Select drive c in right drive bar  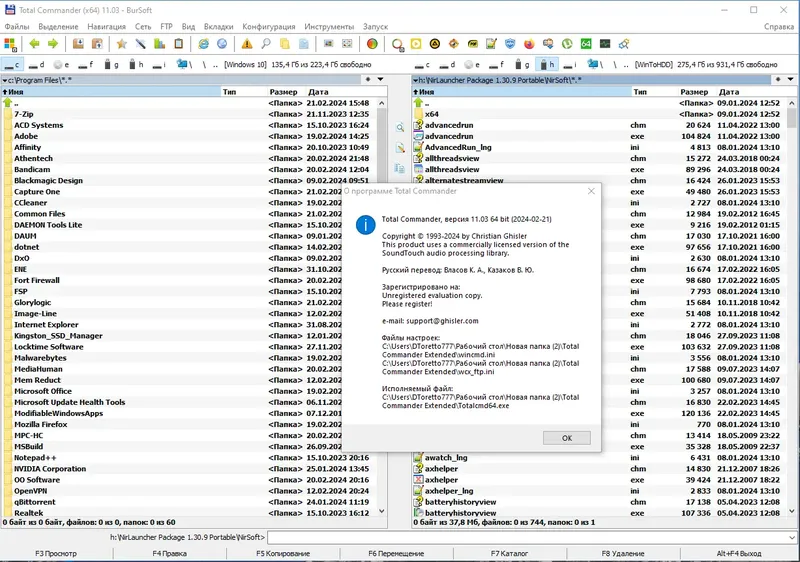[x=422, y=65]
